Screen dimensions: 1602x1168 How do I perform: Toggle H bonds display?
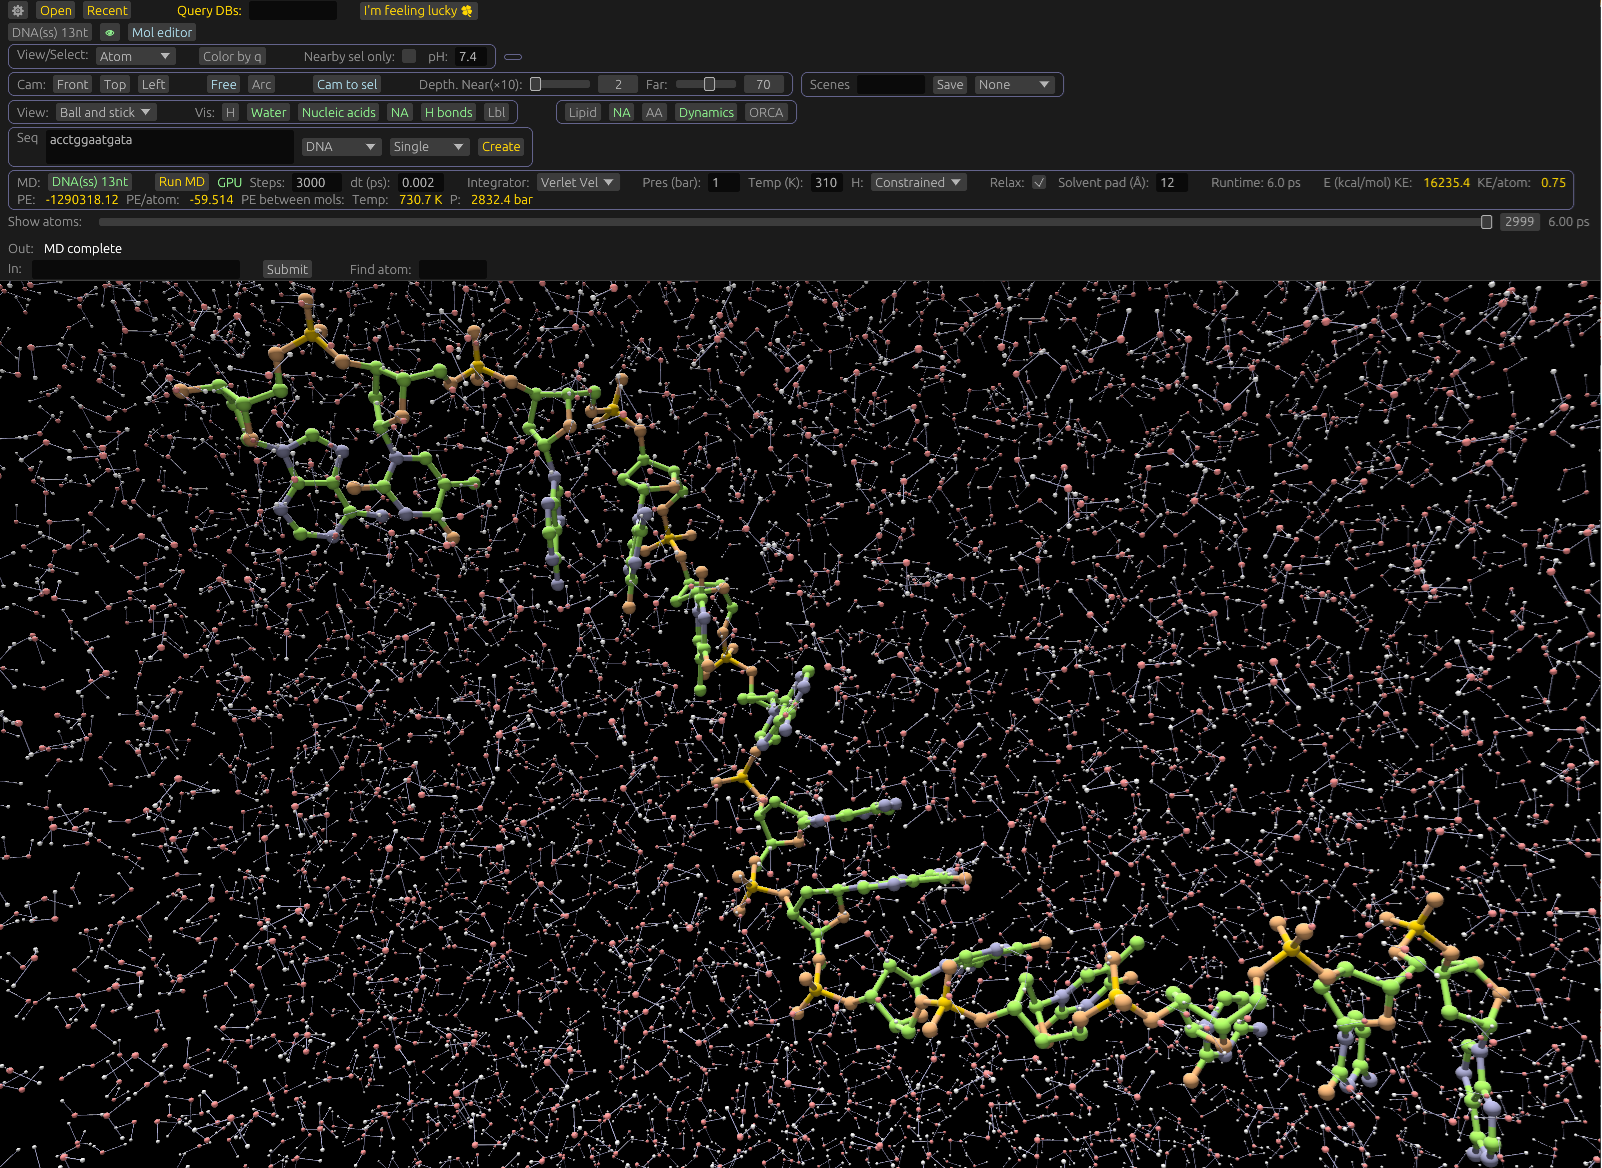448,113
